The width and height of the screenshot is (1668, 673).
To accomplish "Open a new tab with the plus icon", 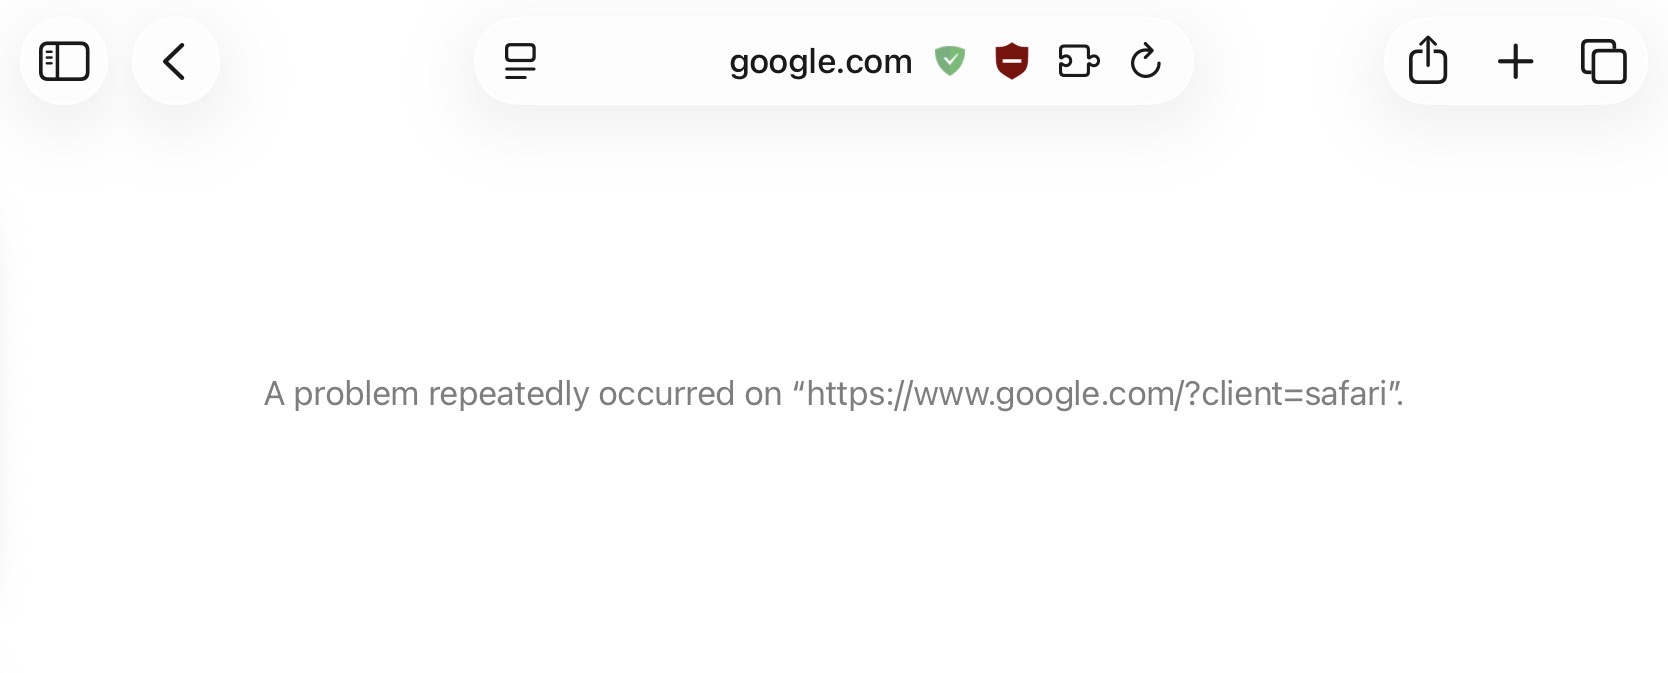I will 1515,62.
